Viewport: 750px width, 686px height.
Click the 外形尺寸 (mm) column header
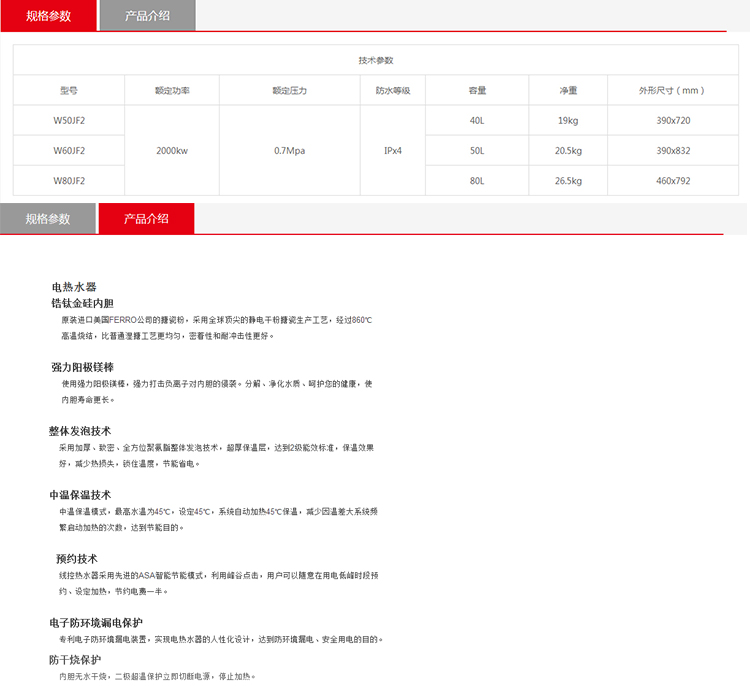click(673, 90)
